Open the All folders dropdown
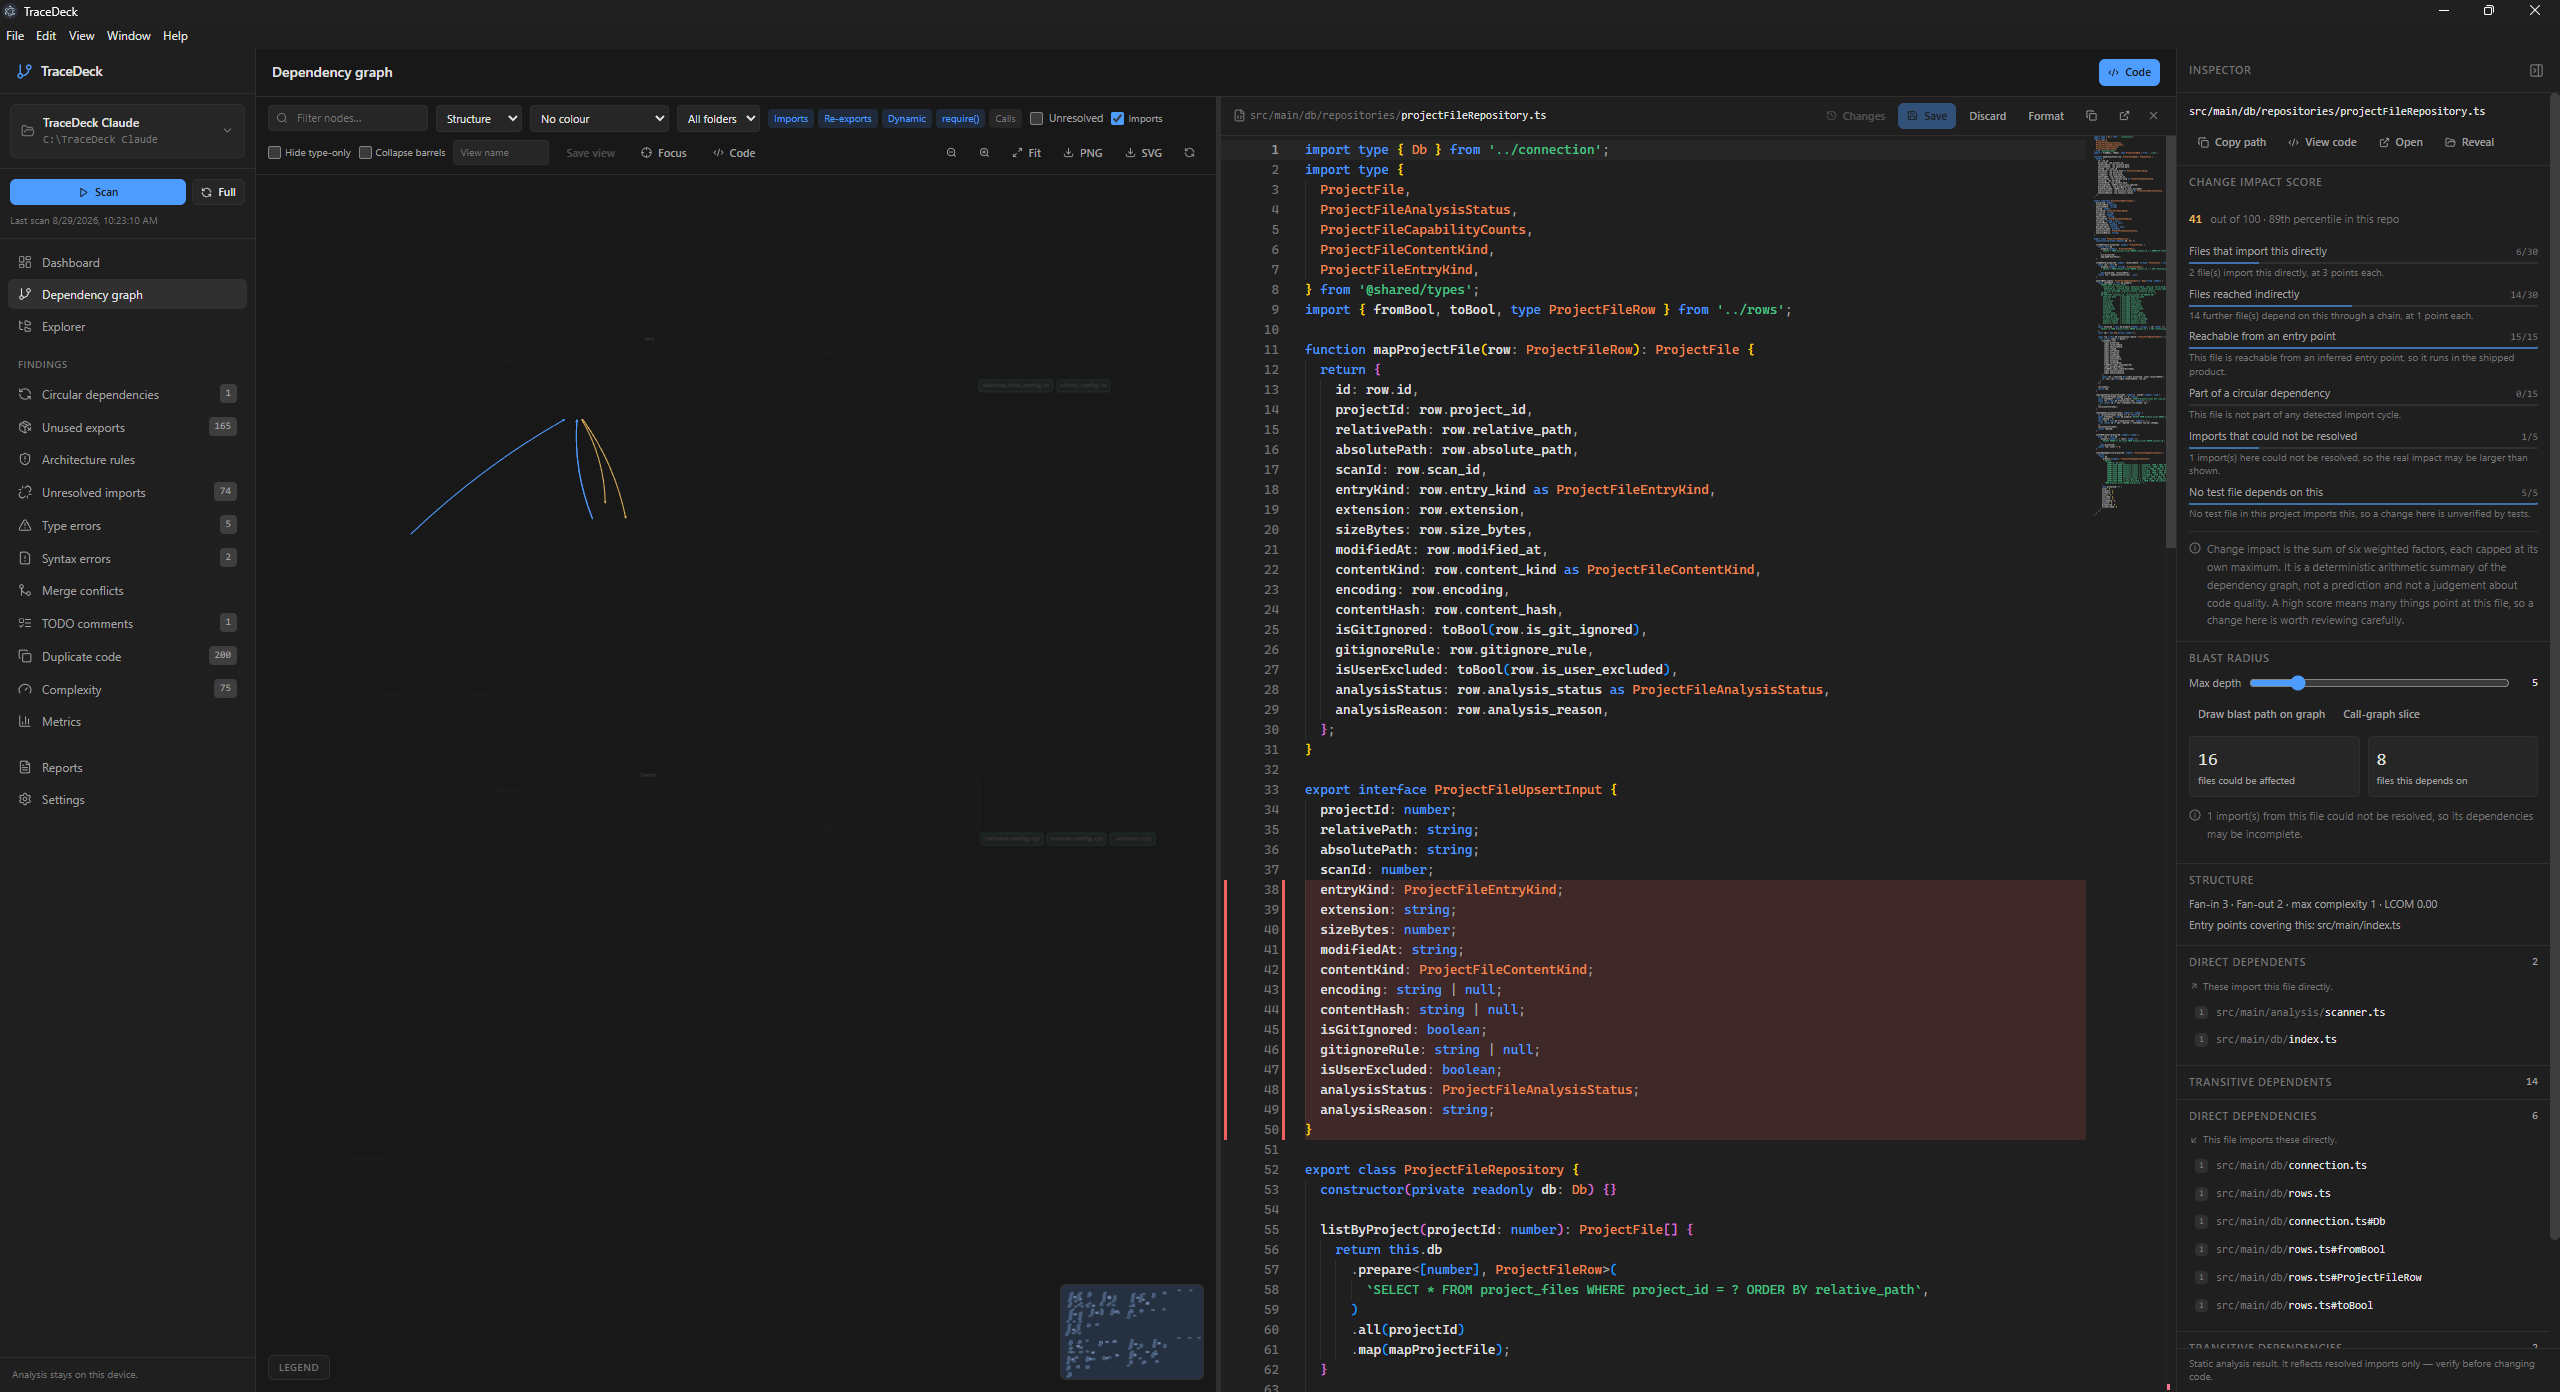 718,119
